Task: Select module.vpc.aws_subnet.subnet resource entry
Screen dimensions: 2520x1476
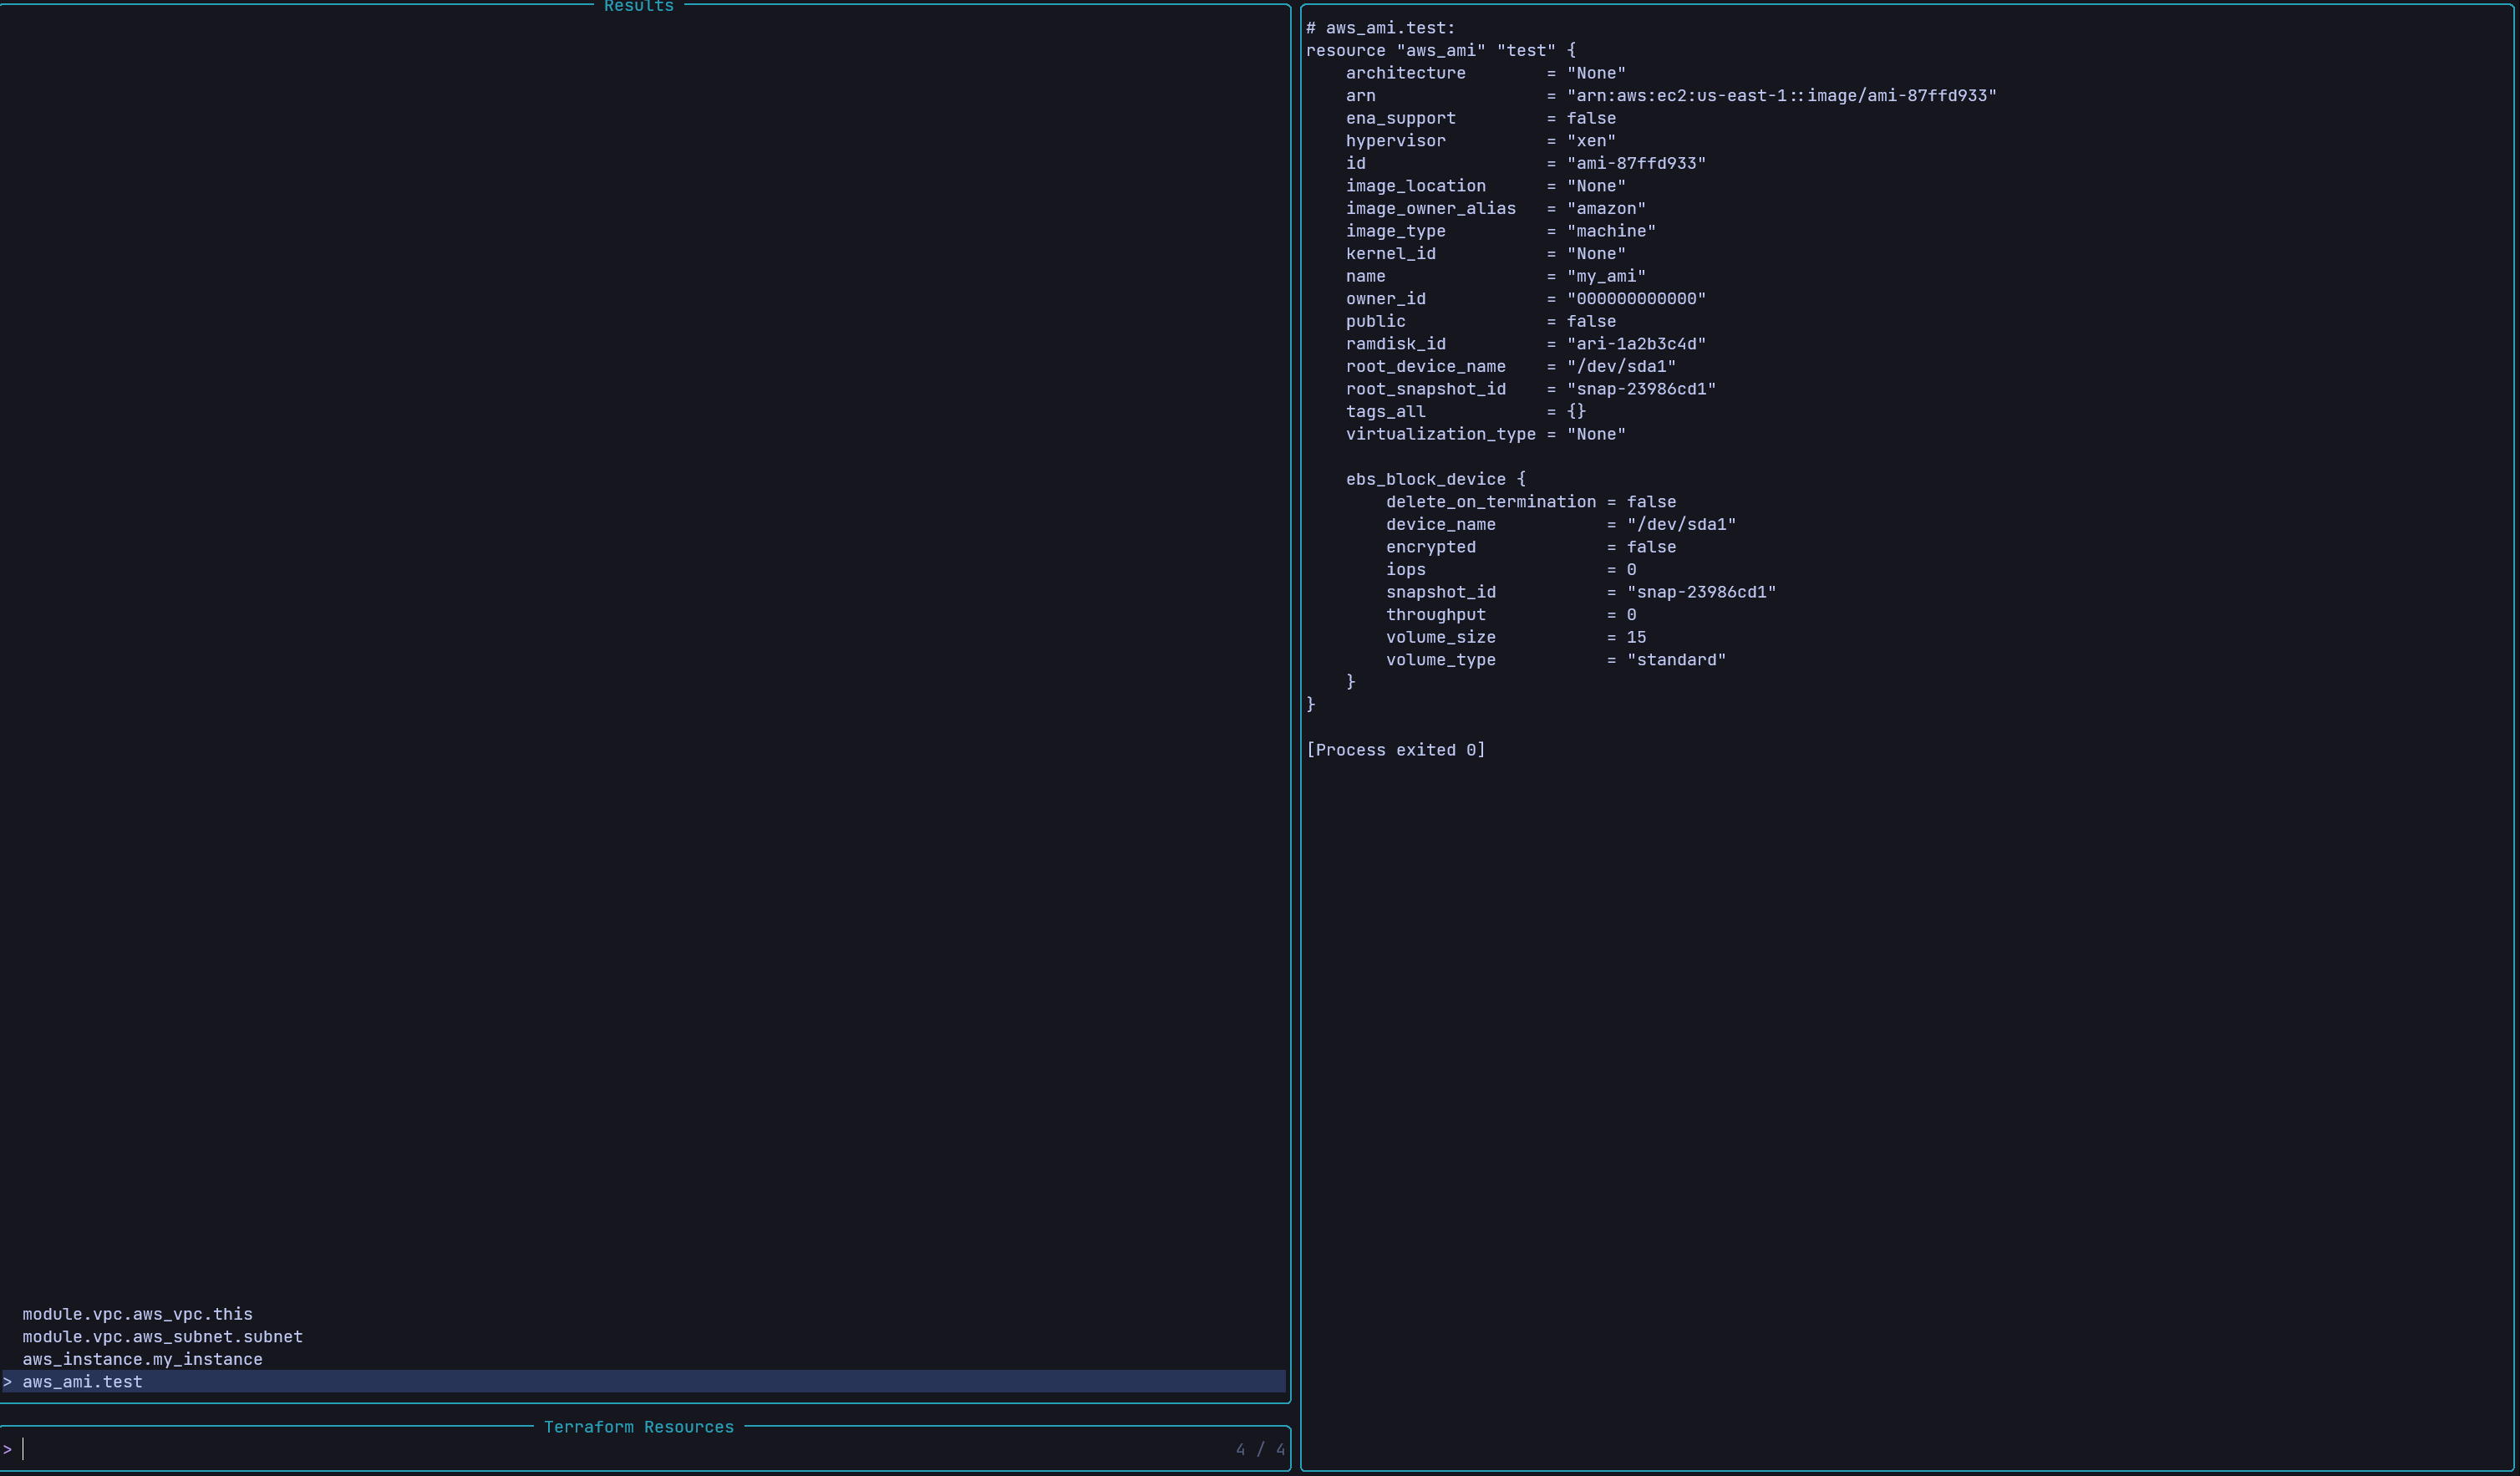Action: coord(162,1337)
